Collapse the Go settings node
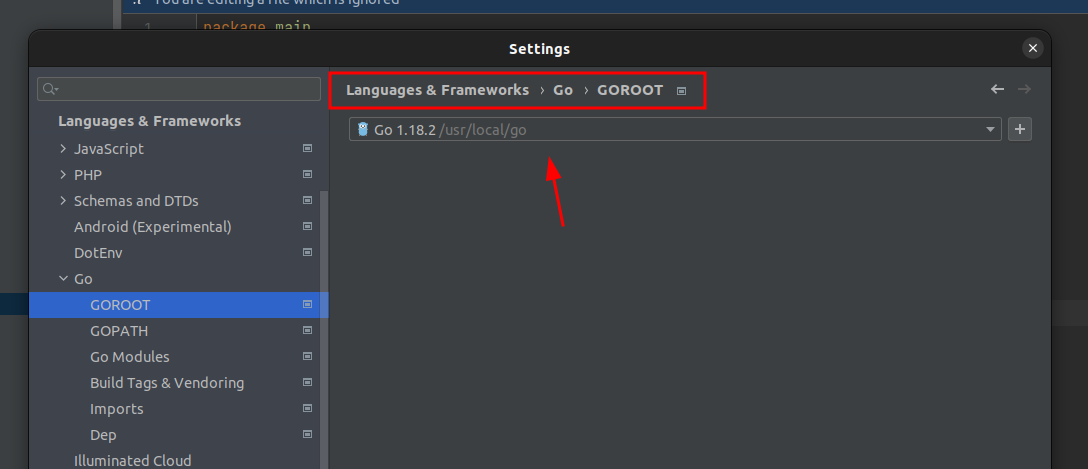The image size is (1088, 469). tap(63, 279)
